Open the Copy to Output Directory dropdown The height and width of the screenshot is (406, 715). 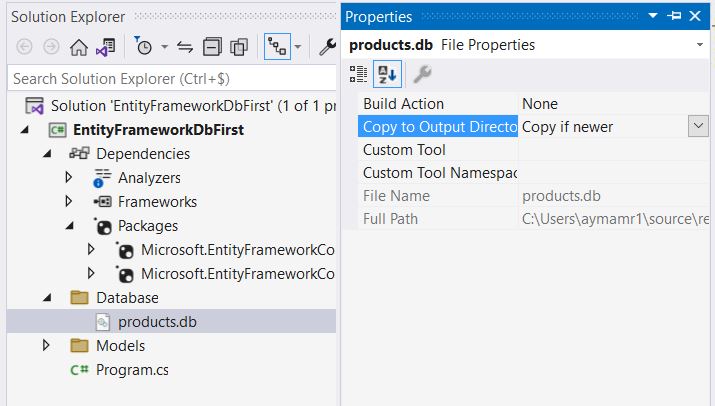click(x=698, y=126)
